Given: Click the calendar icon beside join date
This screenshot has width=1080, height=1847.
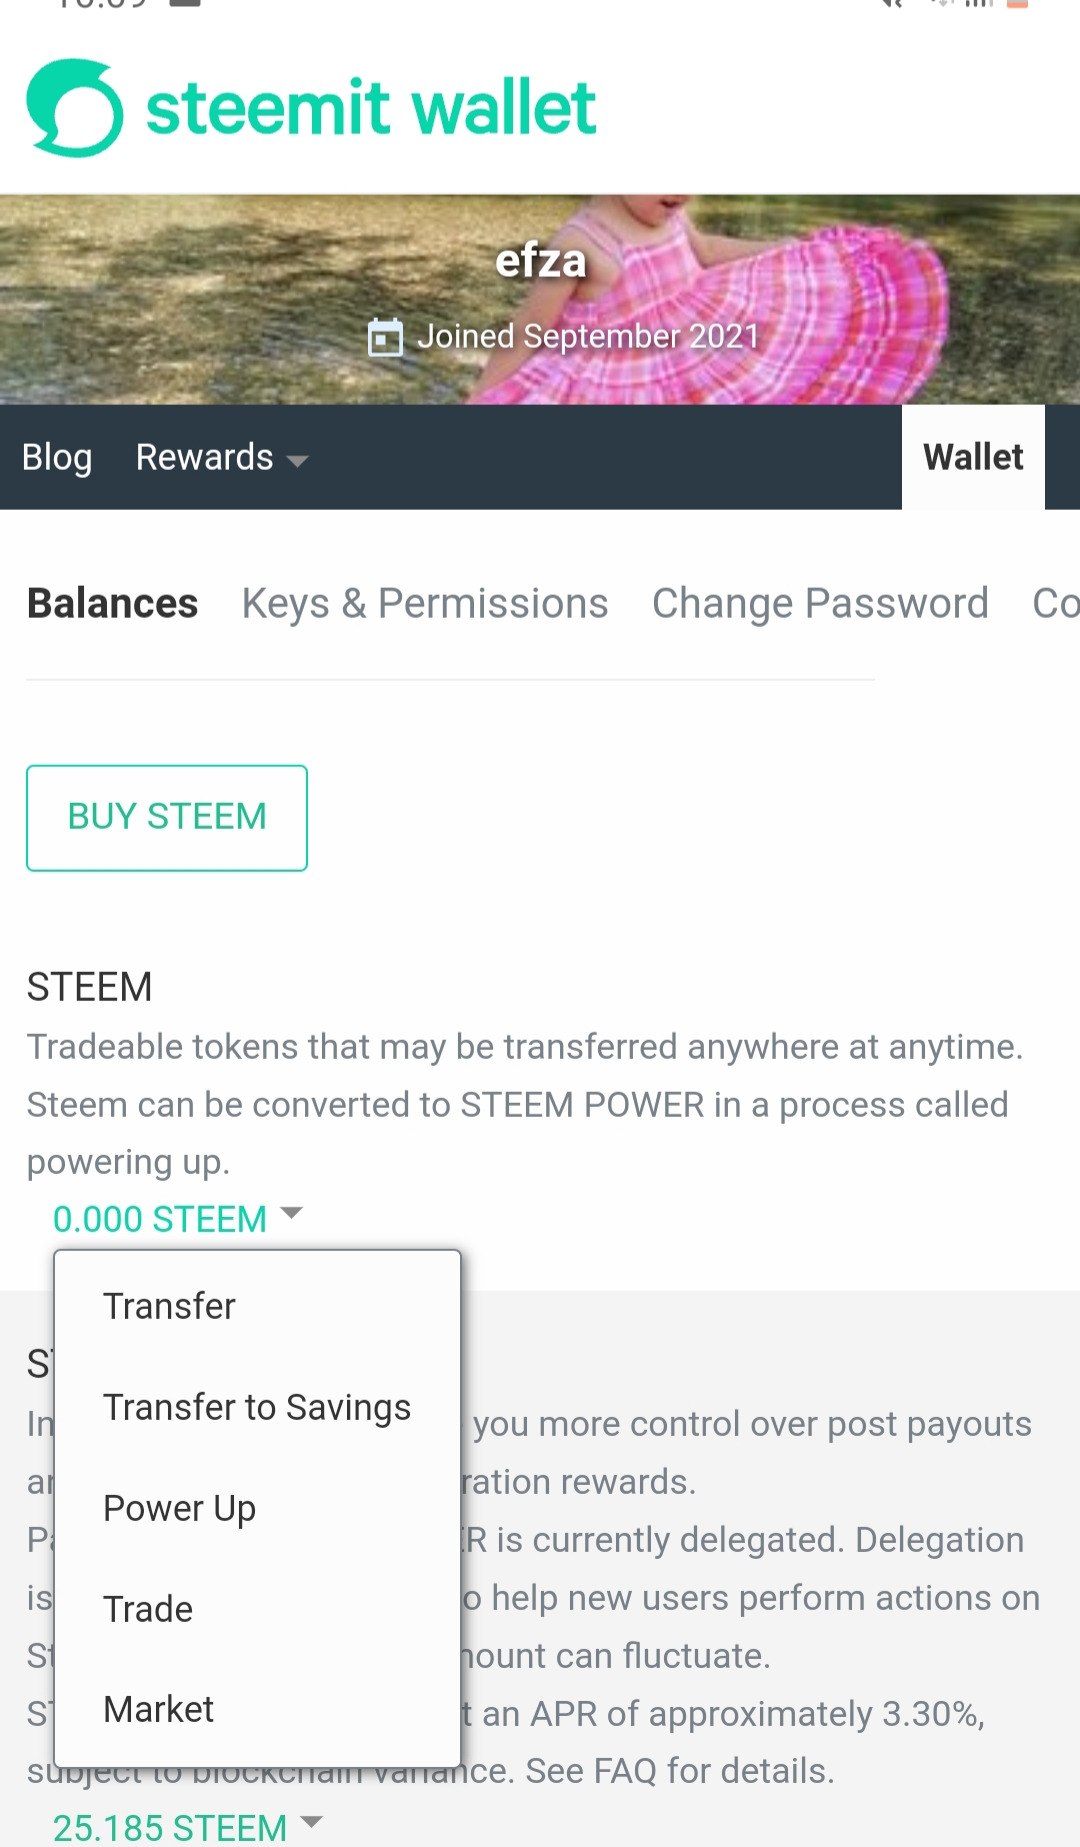Looking at the screenshot, I should tap(385, 337).
